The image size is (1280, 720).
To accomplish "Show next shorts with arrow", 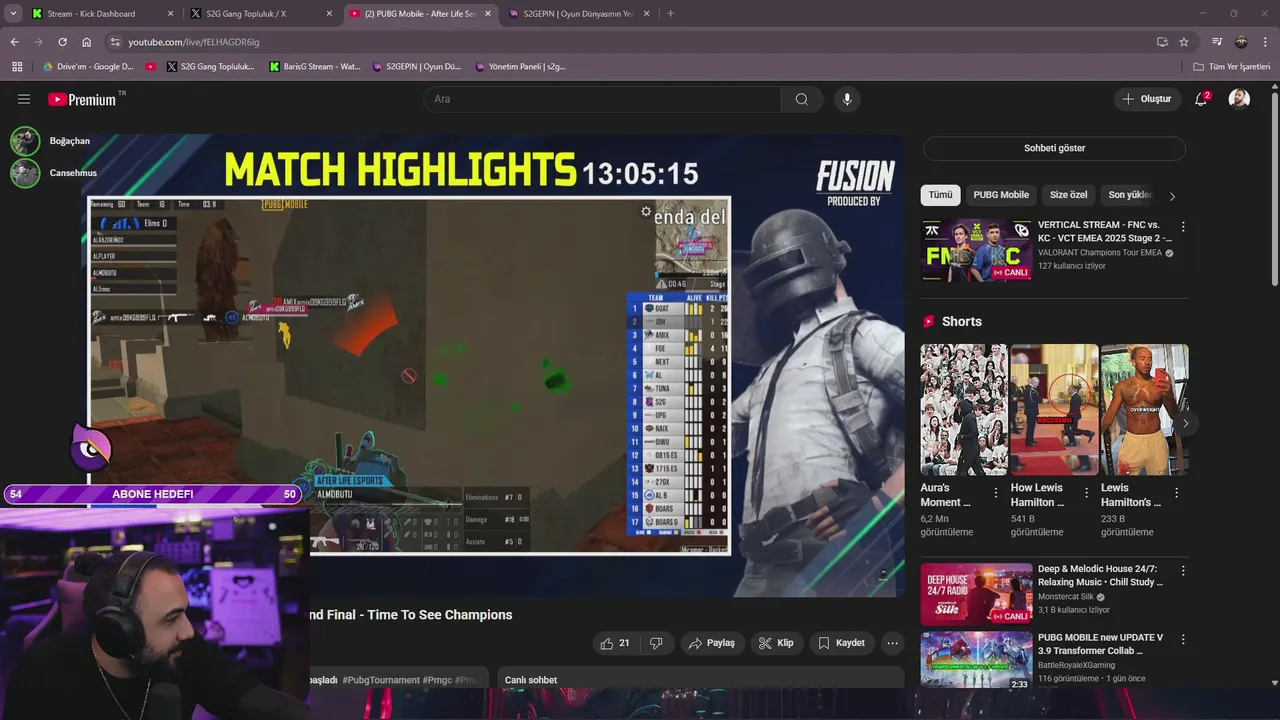I will [1185, 423].
